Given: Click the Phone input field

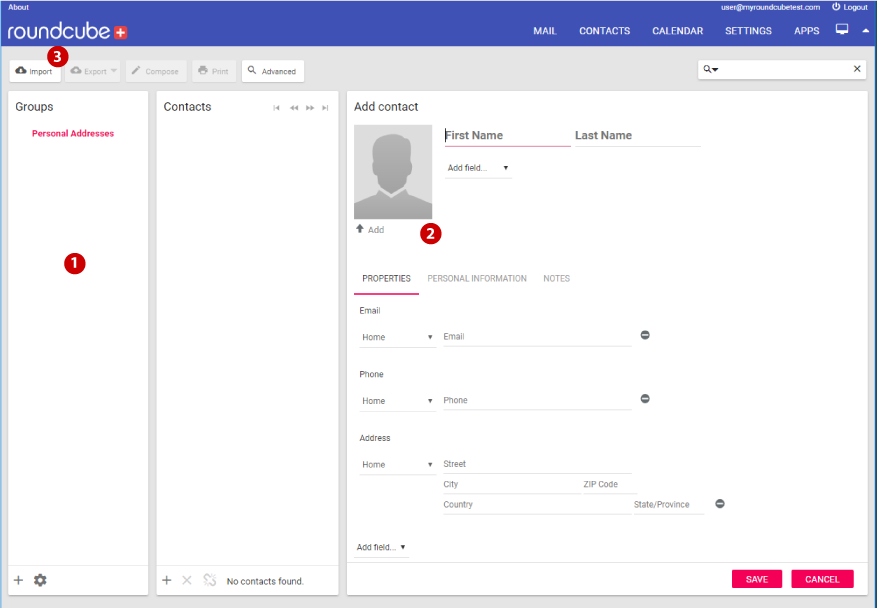Looking at the screenshot, I should click(537, 400).
